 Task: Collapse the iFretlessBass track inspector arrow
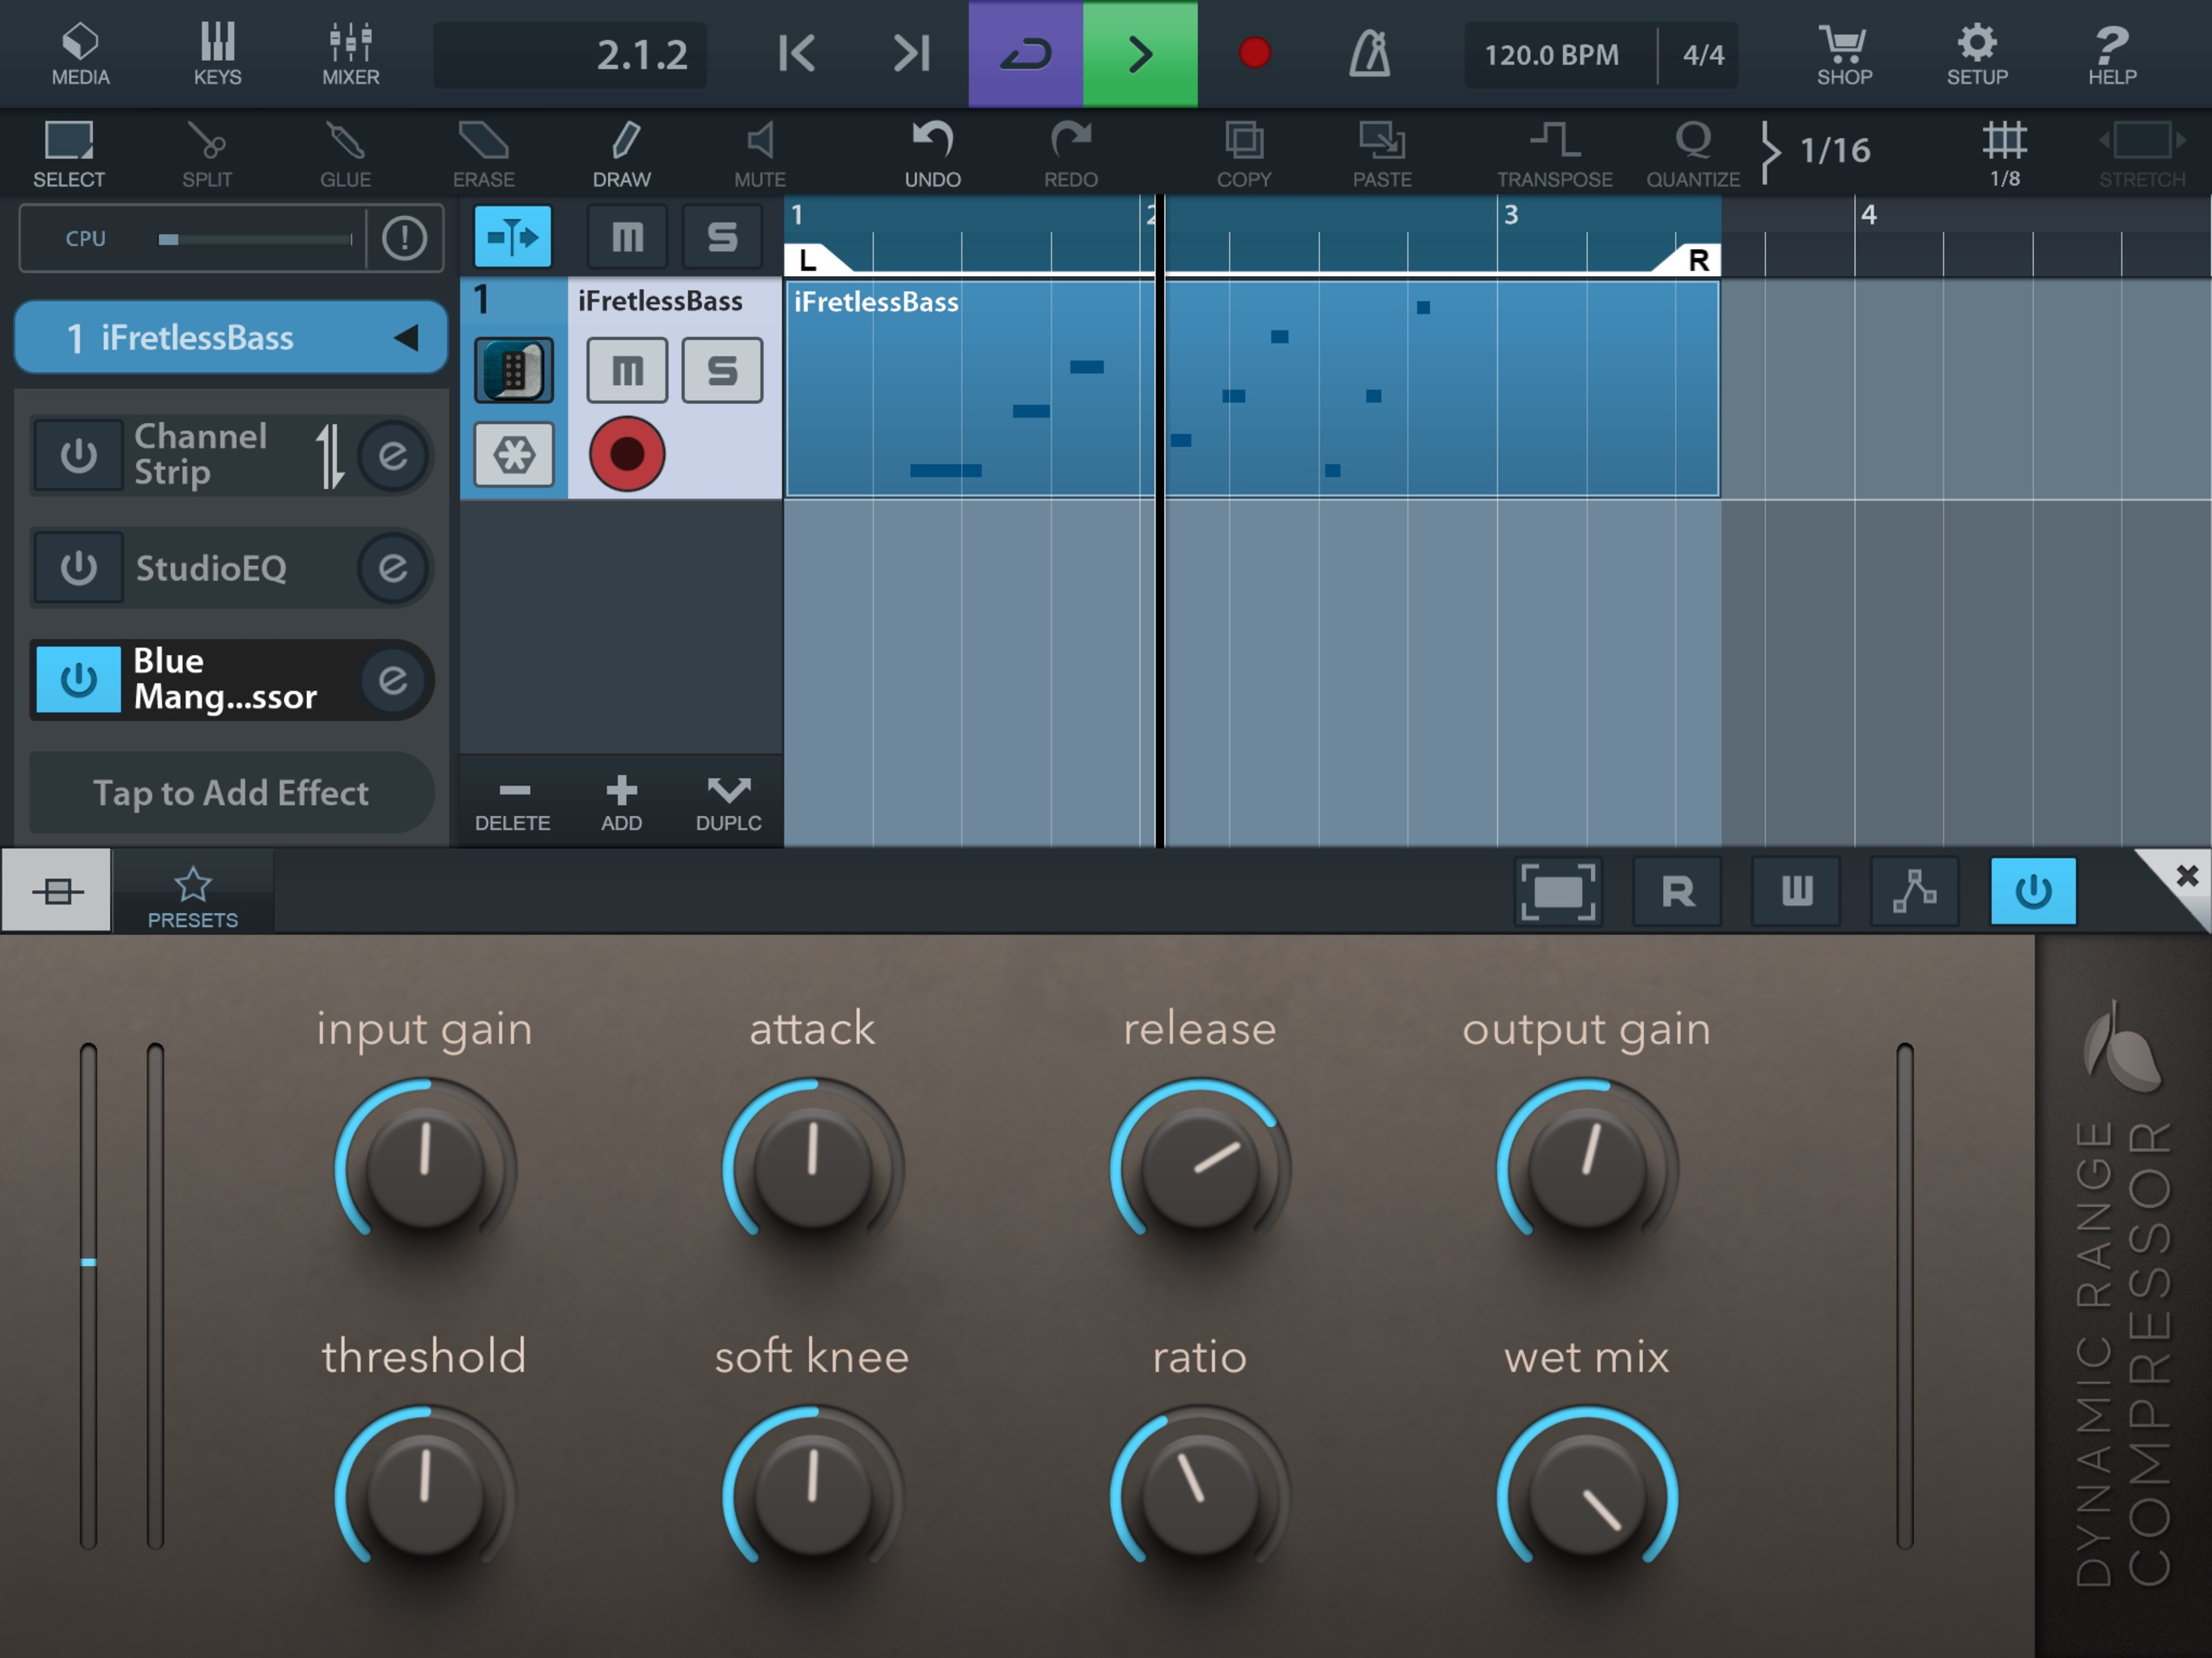click(x=406, y=338)
